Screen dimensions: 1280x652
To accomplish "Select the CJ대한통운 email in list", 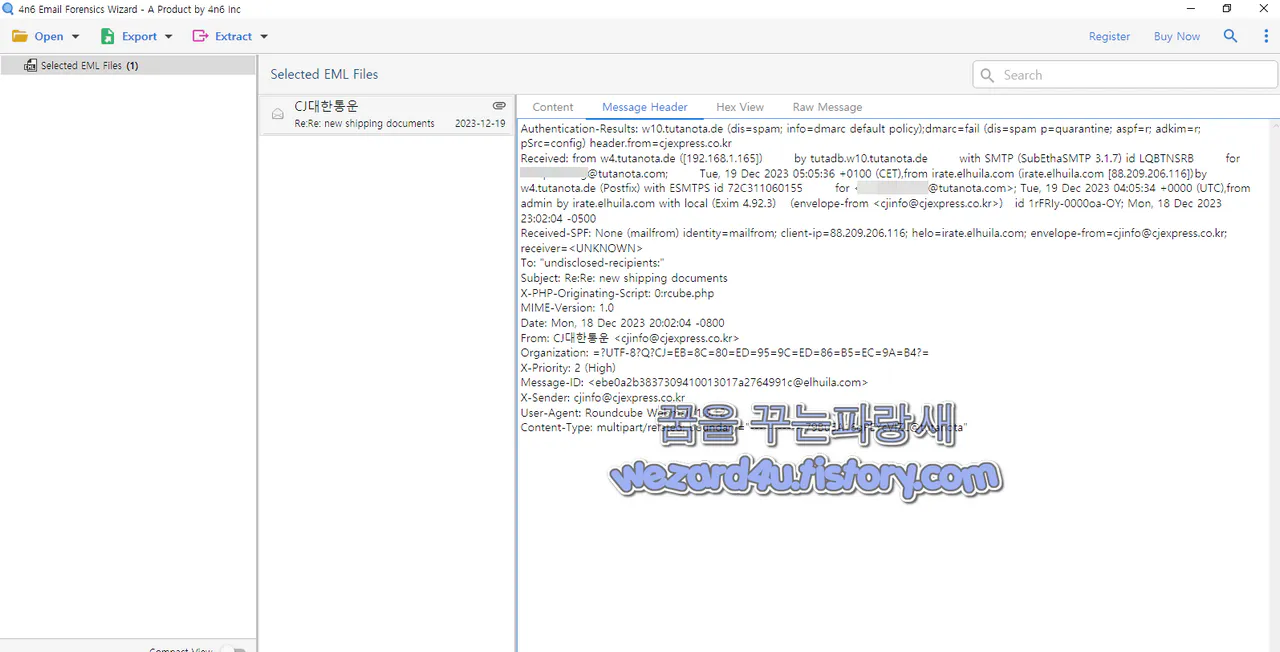I will [387, 115].
